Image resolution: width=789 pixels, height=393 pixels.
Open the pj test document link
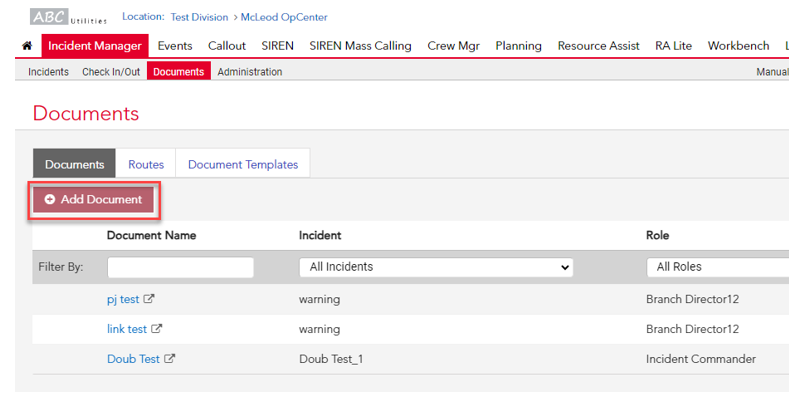click(x=123, y=299)
